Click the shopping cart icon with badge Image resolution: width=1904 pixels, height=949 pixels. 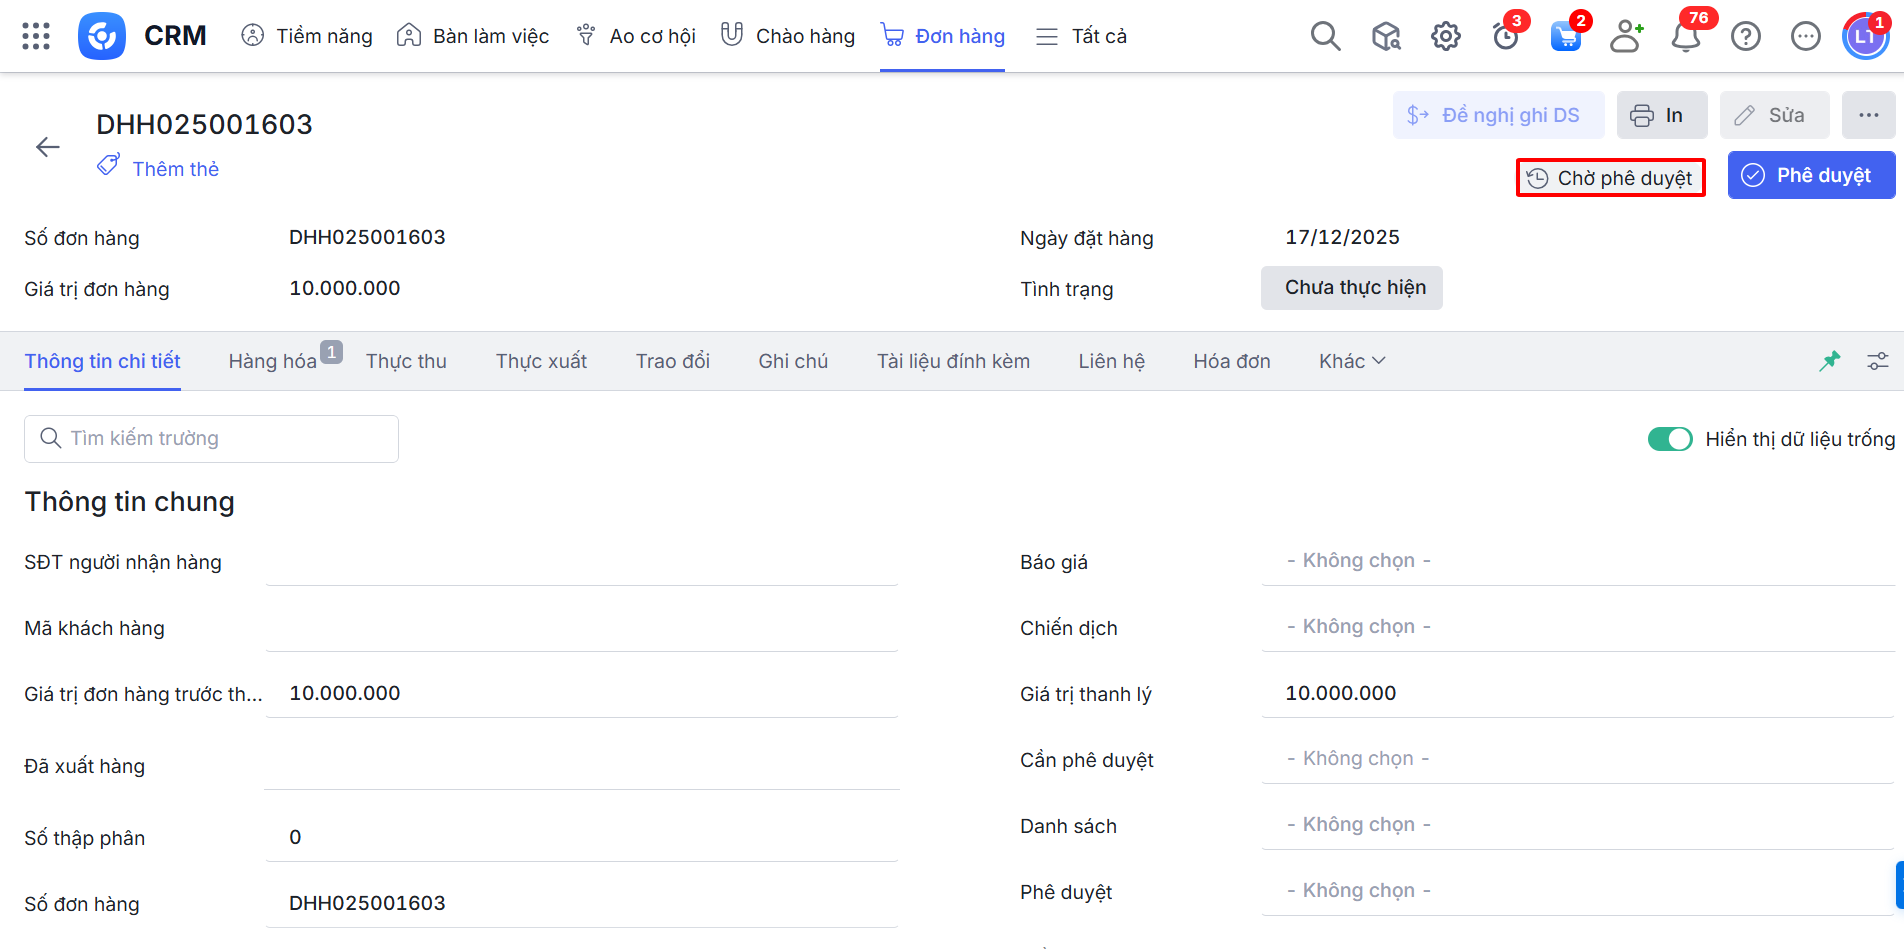(1565, 37)
